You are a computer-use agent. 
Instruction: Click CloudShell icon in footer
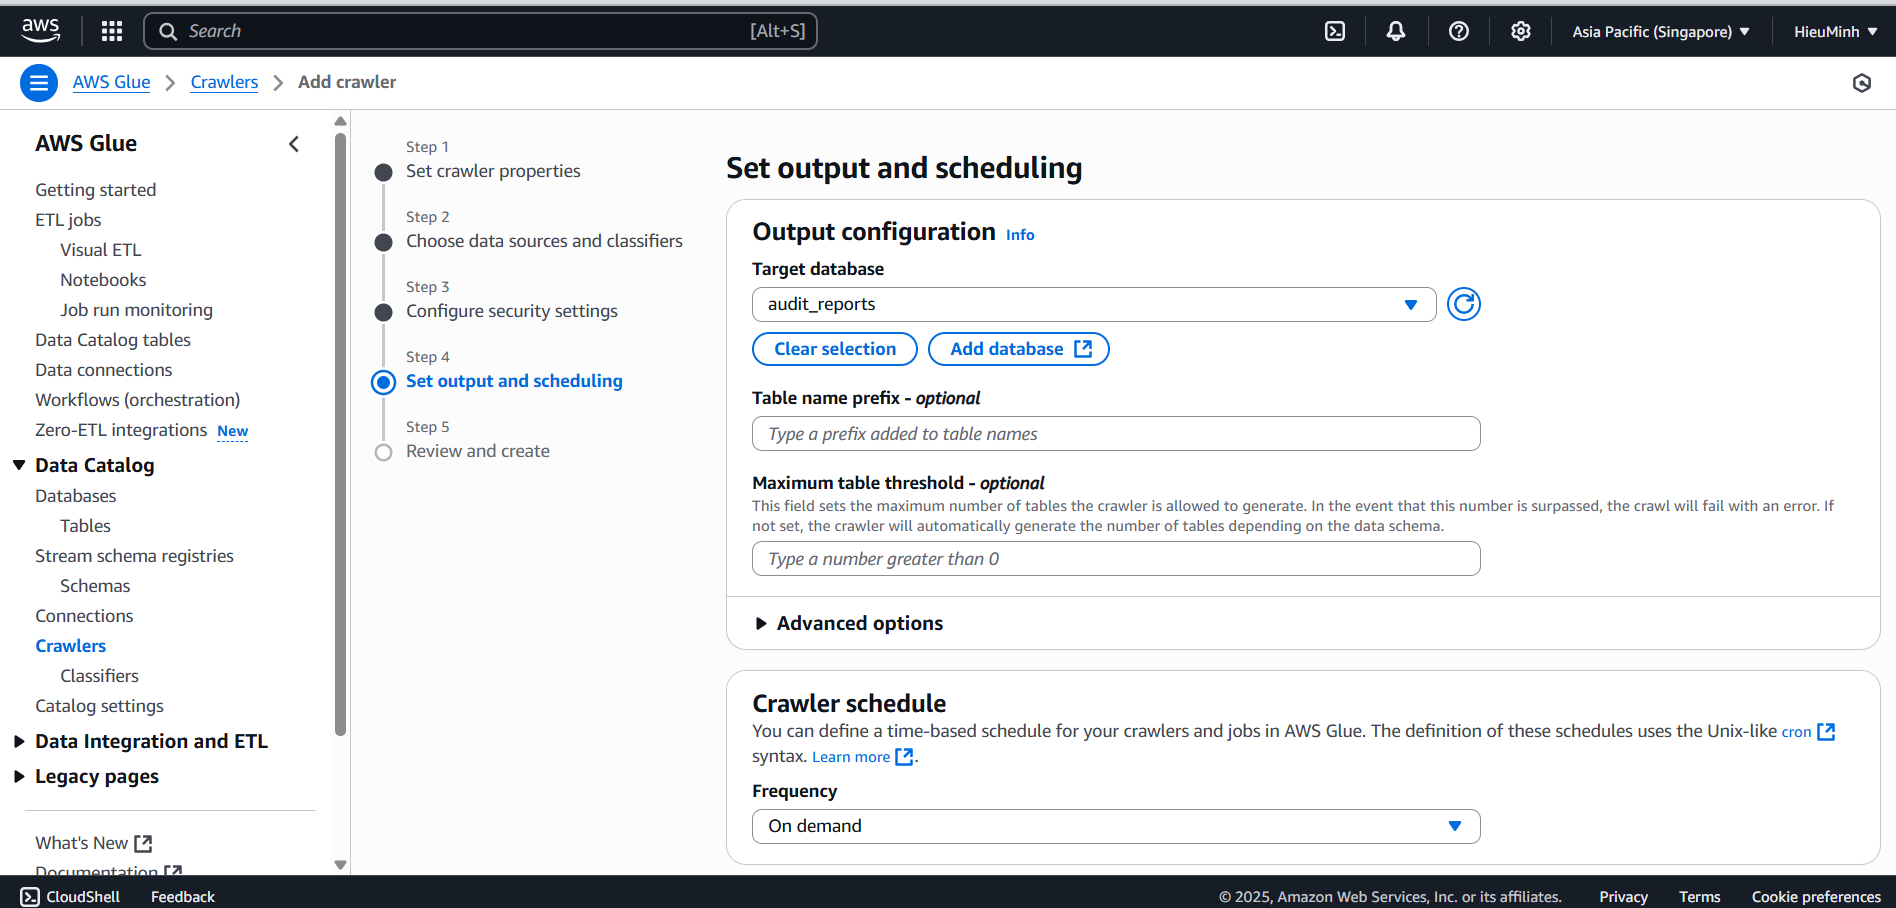[x=30, y=897]
